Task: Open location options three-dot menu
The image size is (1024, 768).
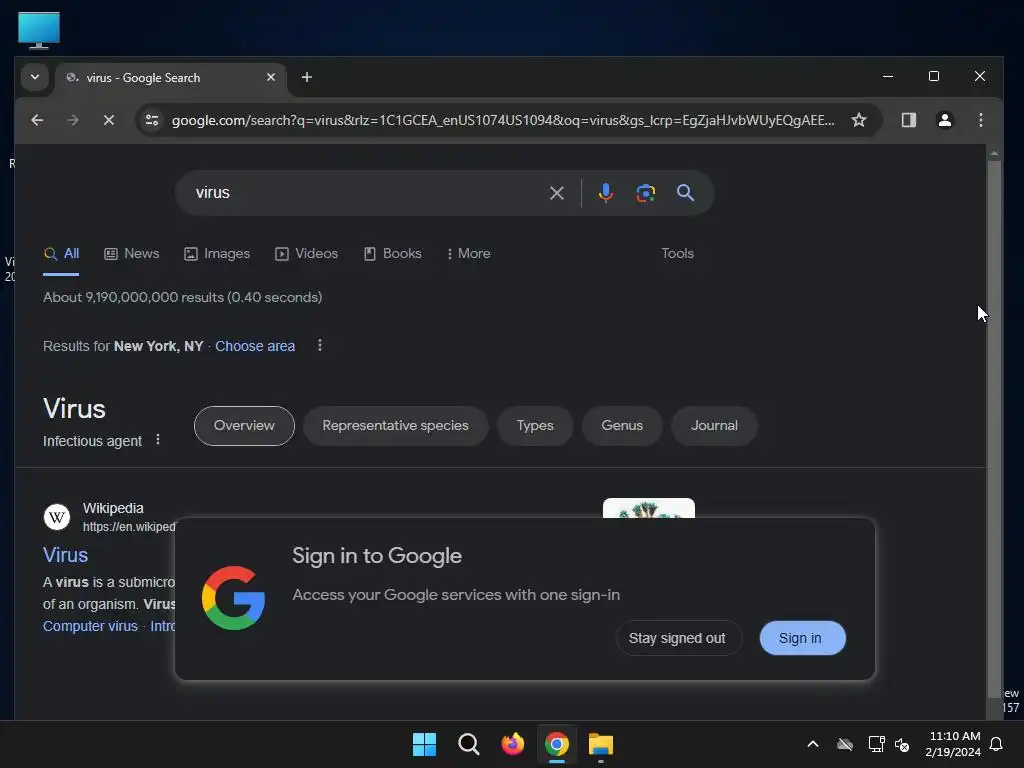Action: point(319,345)
